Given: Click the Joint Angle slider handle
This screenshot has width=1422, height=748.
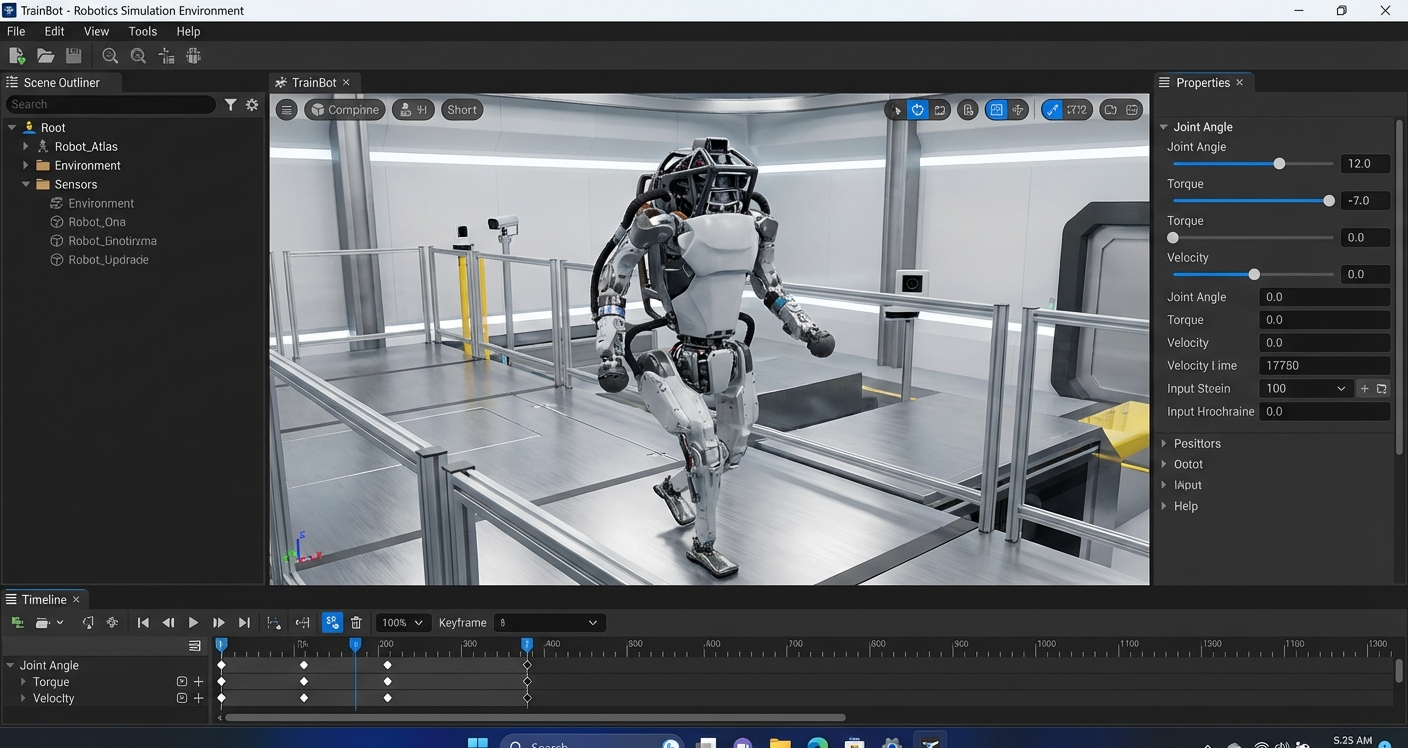Looking at the screenshot, I should (1279, 164).
